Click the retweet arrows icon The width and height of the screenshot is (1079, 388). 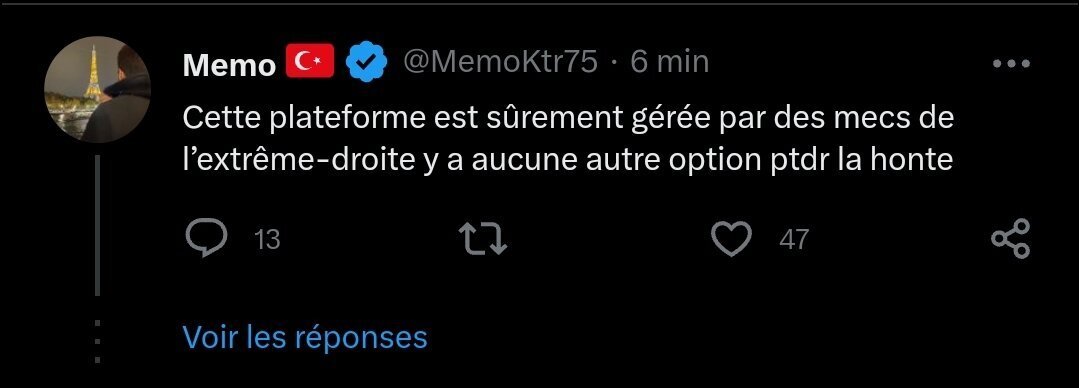(483, 239)
